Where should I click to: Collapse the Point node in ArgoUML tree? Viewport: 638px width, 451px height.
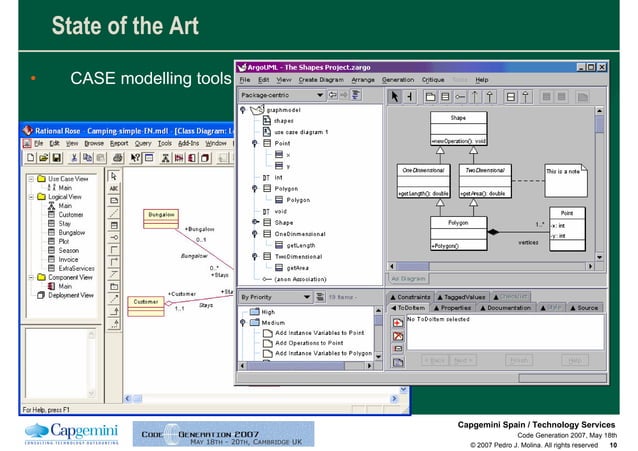tap(255, 143)
